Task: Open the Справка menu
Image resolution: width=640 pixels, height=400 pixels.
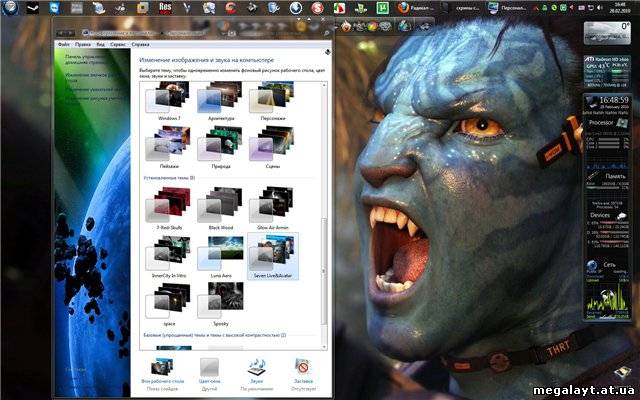Action: [140, 44]
